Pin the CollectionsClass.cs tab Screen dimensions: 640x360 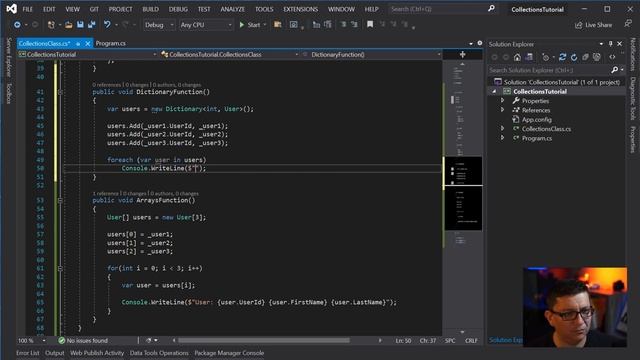78,43
